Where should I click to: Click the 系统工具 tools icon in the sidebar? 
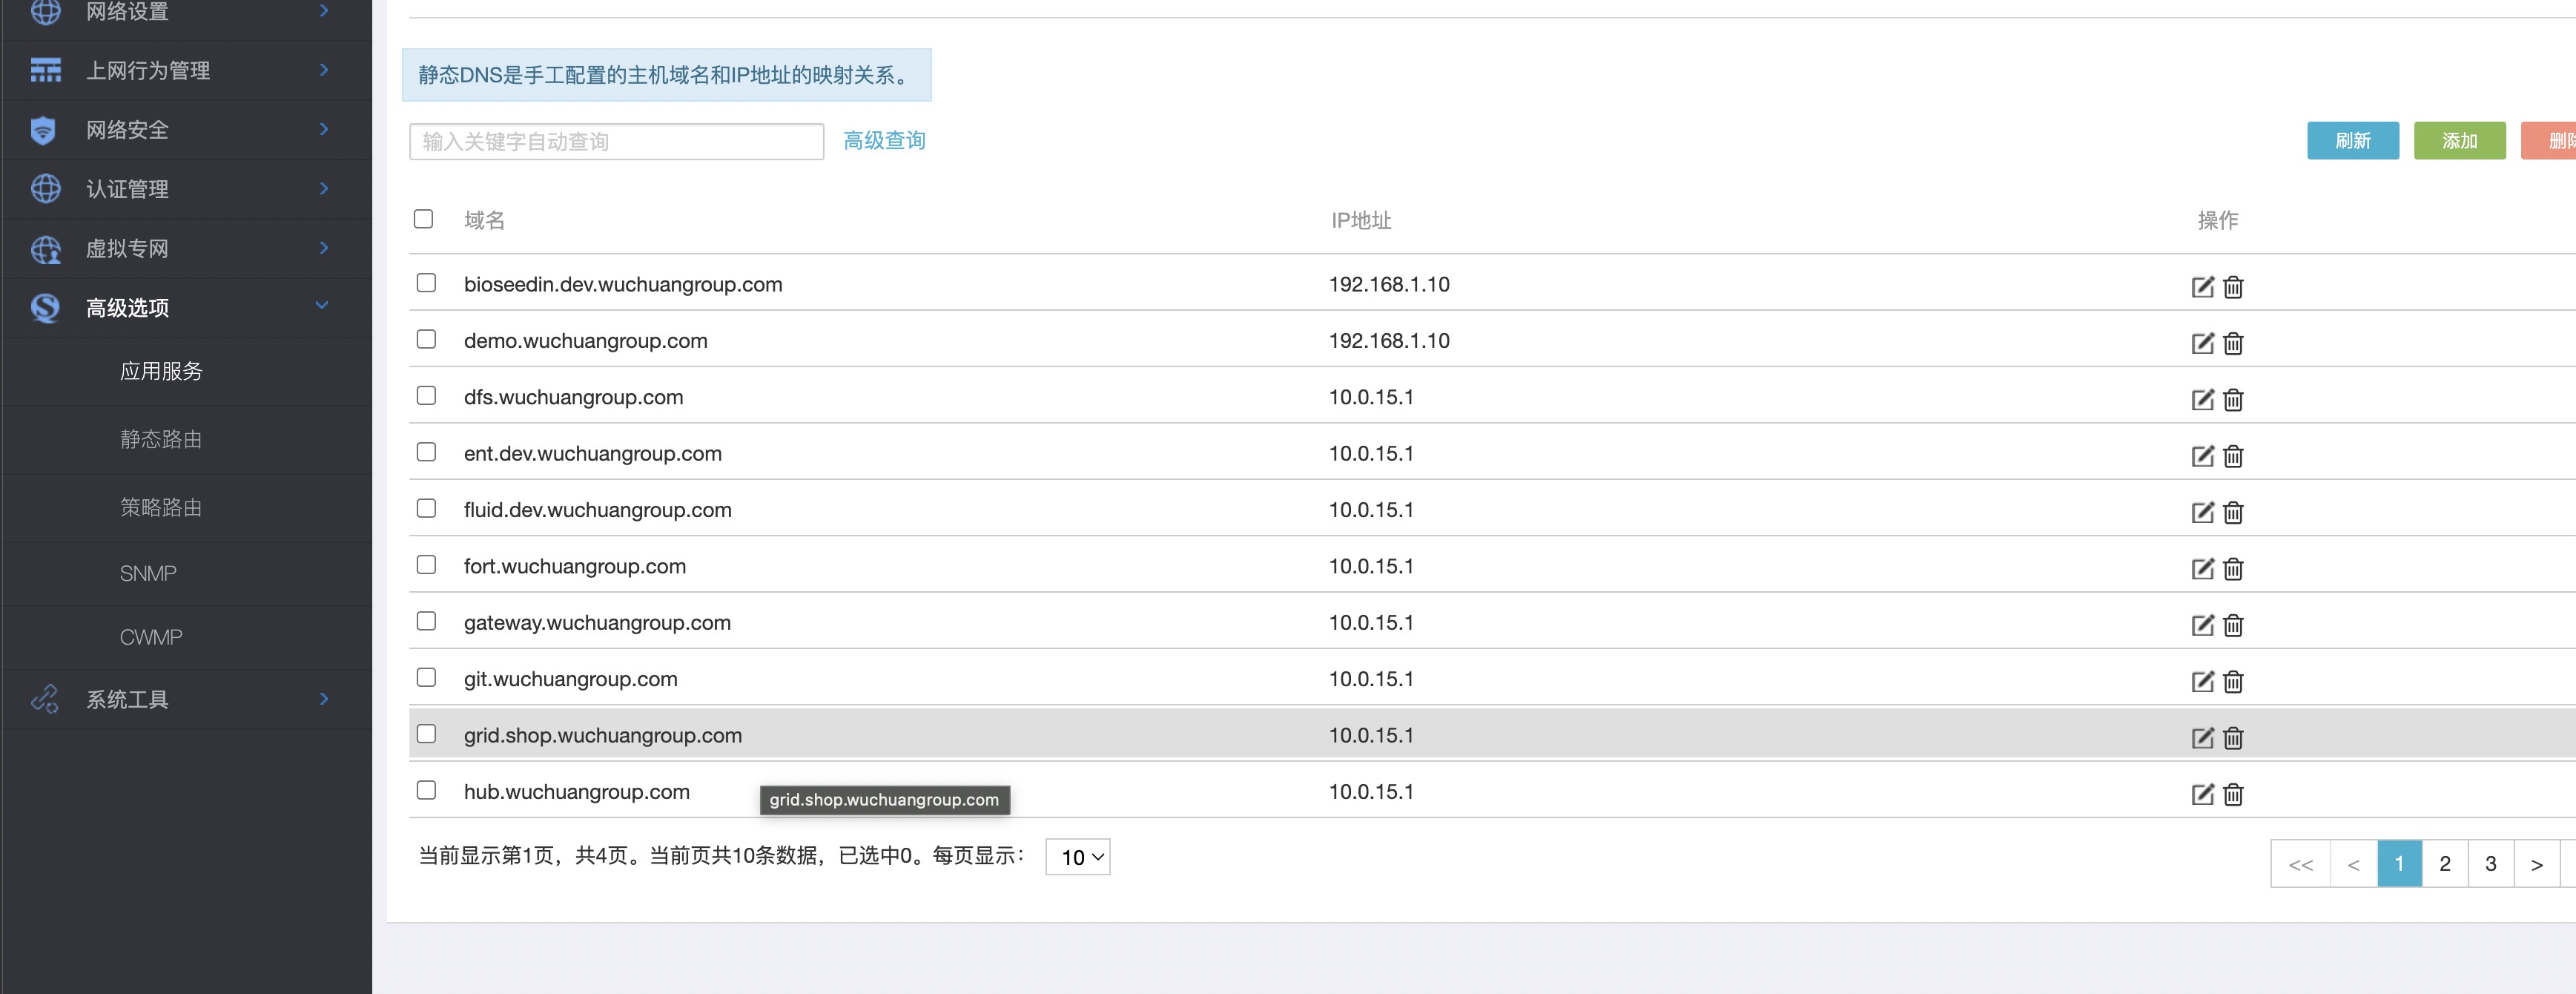coord(45,699)
